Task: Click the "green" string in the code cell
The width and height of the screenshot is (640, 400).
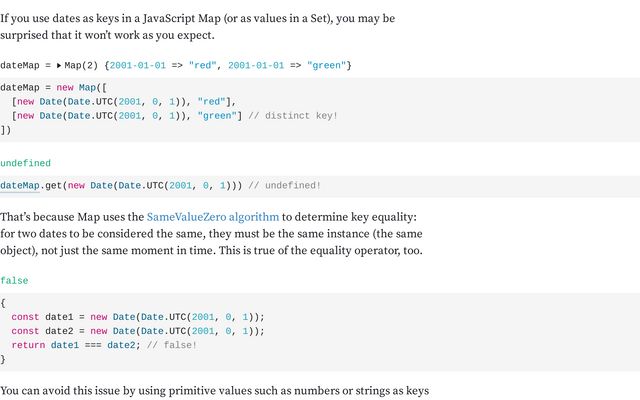Action: pyautogui.click(x=217, y=116)
